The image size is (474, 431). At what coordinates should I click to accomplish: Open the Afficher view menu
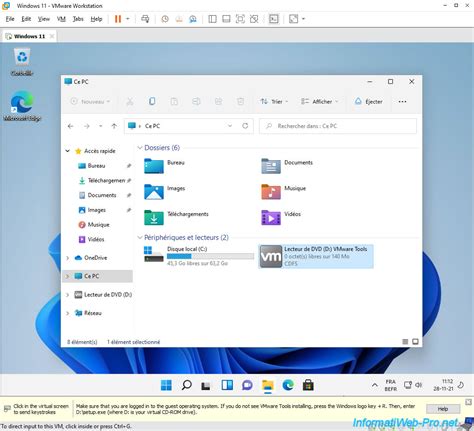click(319, 101)
